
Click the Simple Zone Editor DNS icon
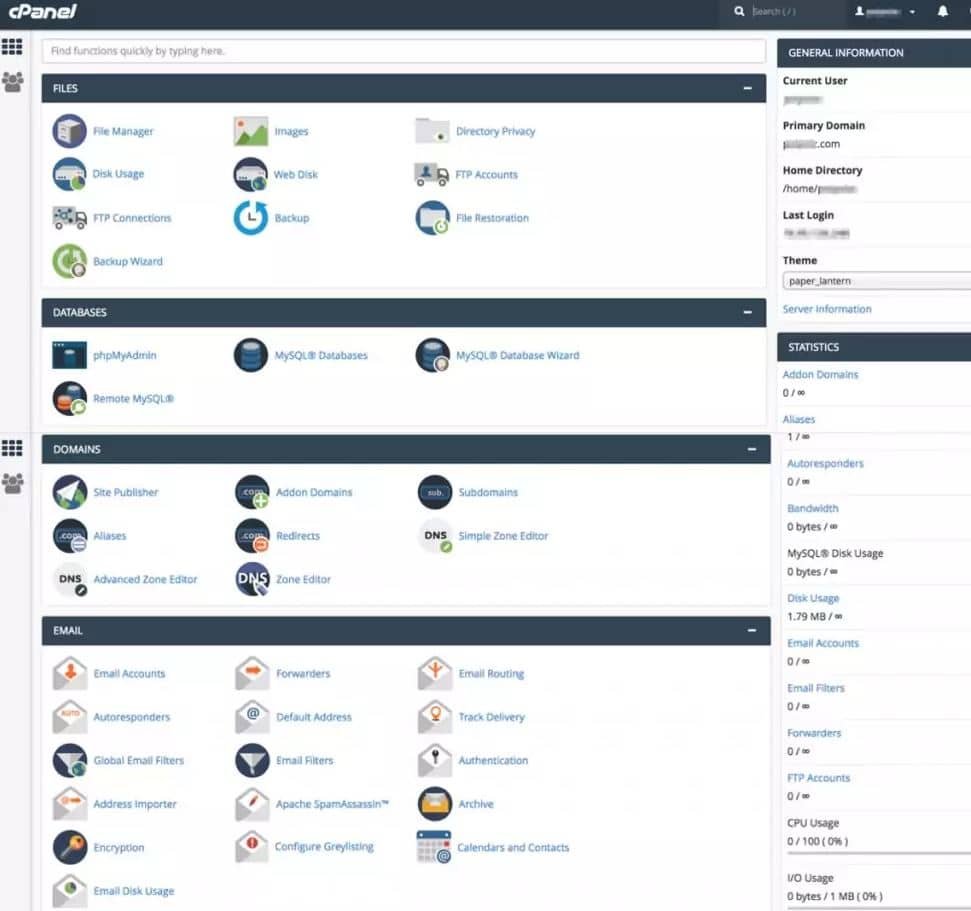click(435, 536)
